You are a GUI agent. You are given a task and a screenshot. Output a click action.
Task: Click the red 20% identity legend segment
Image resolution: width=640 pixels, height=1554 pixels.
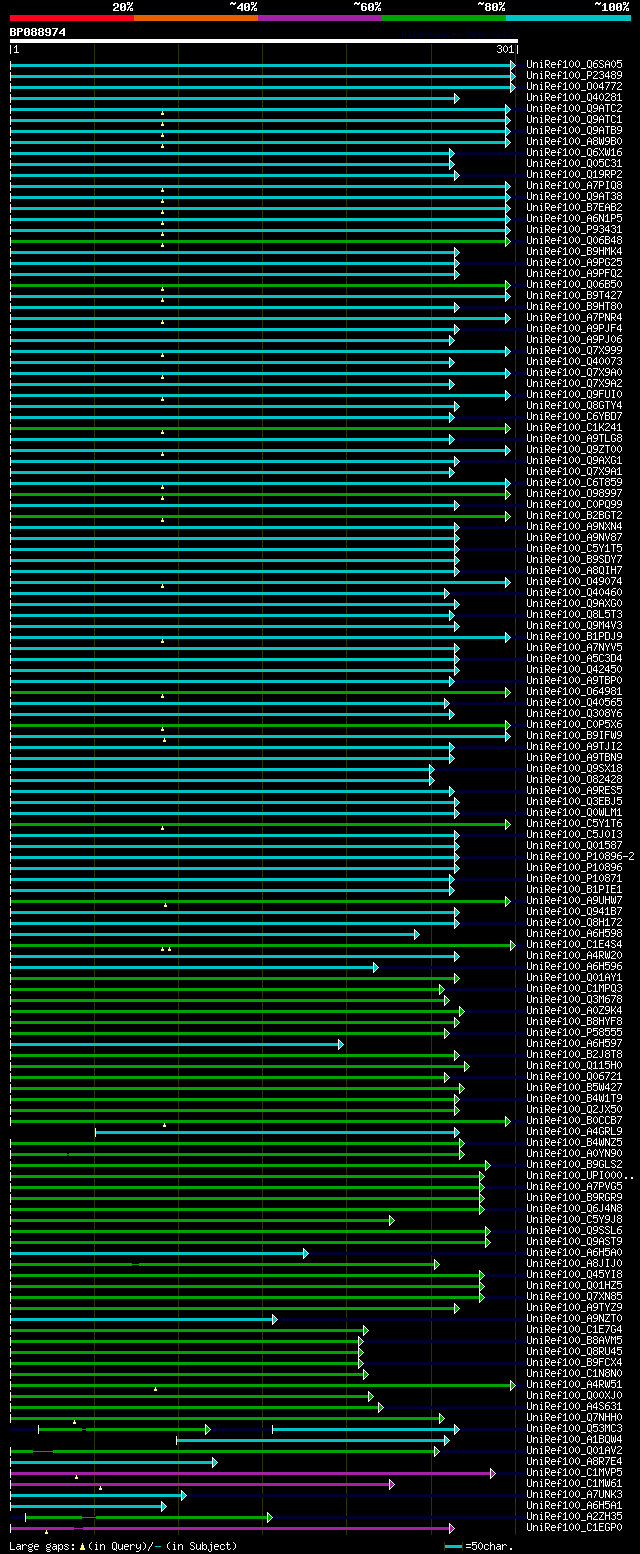(x=72, y=18)
